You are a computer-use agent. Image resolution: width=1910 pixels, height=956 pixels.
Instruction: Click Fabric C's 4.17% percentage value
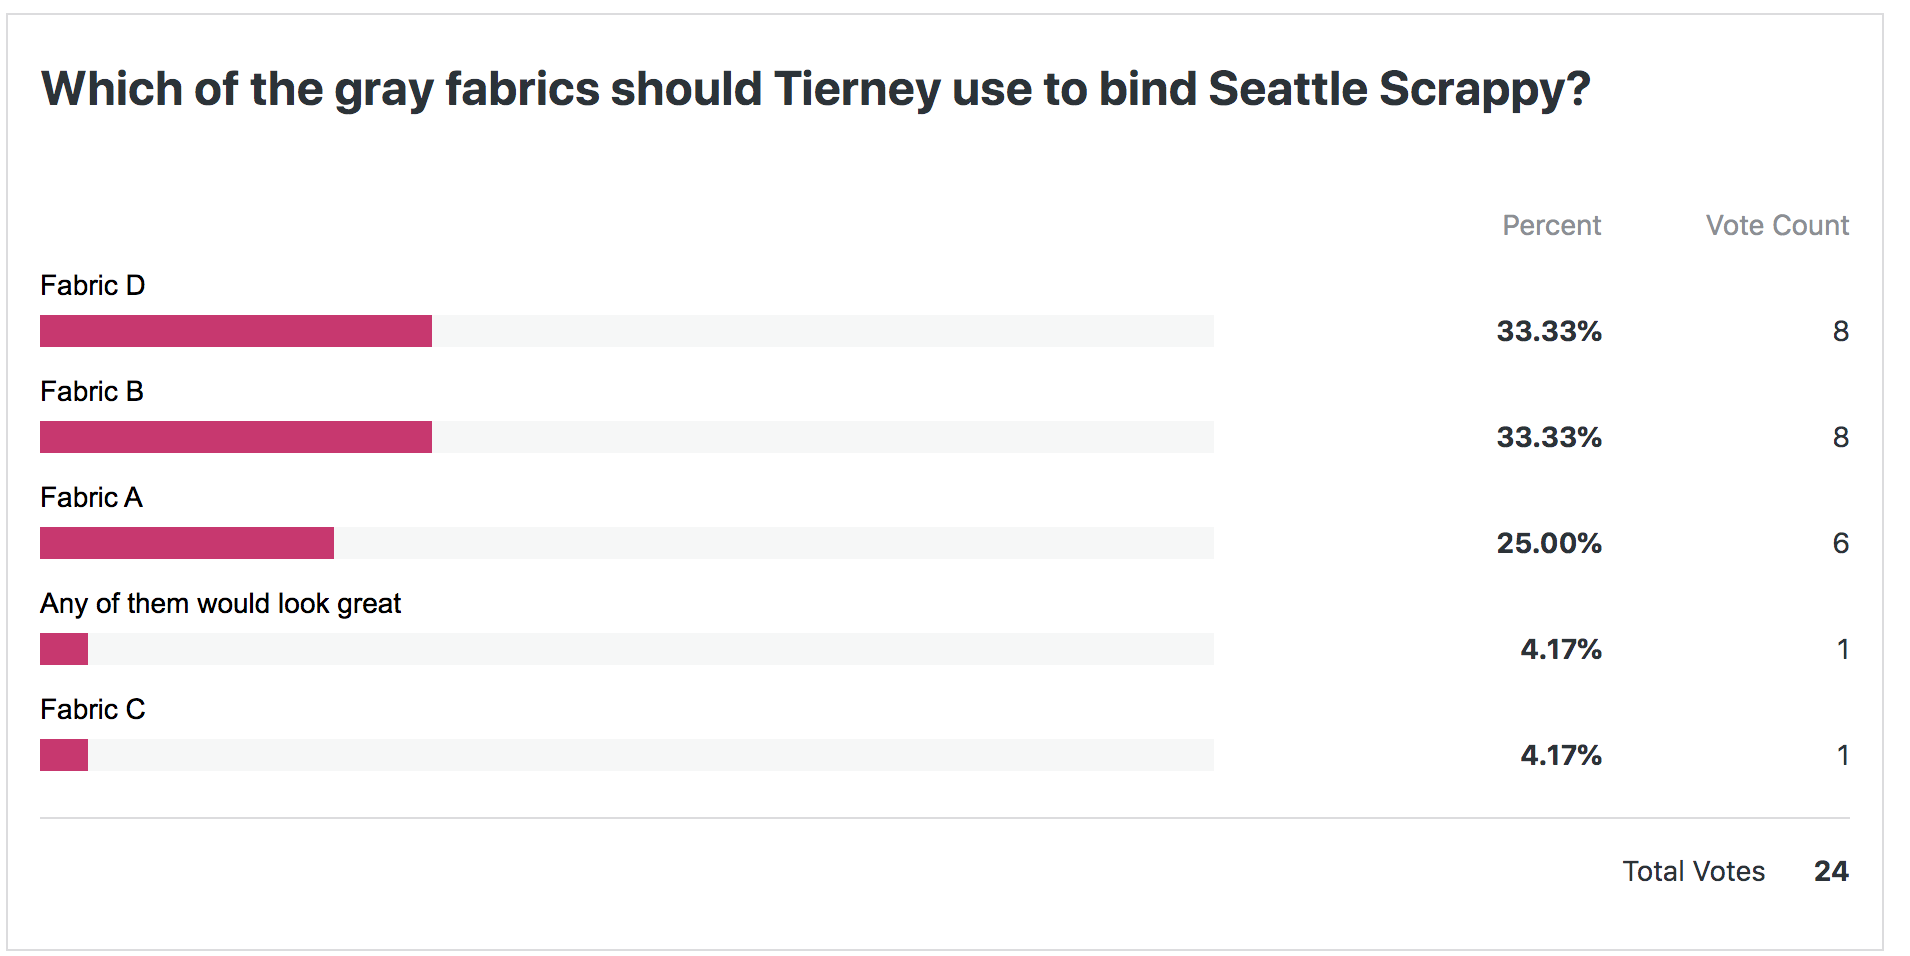pos(1561,755)
